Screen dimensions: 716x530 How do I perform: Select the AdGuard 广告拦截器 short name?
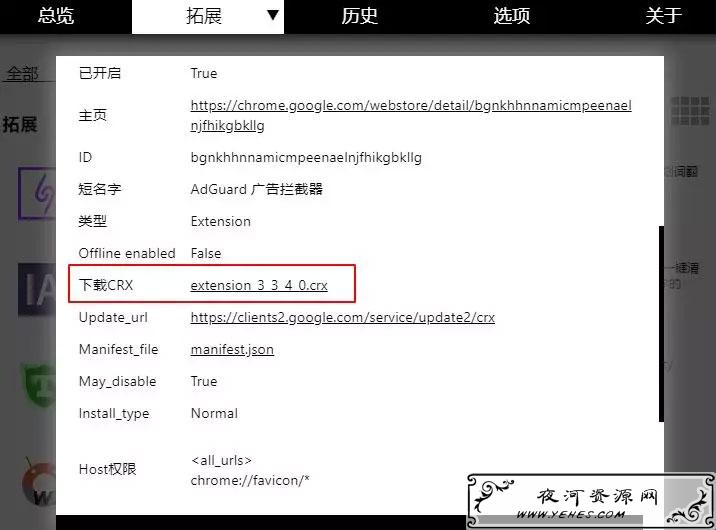[257, 189]
